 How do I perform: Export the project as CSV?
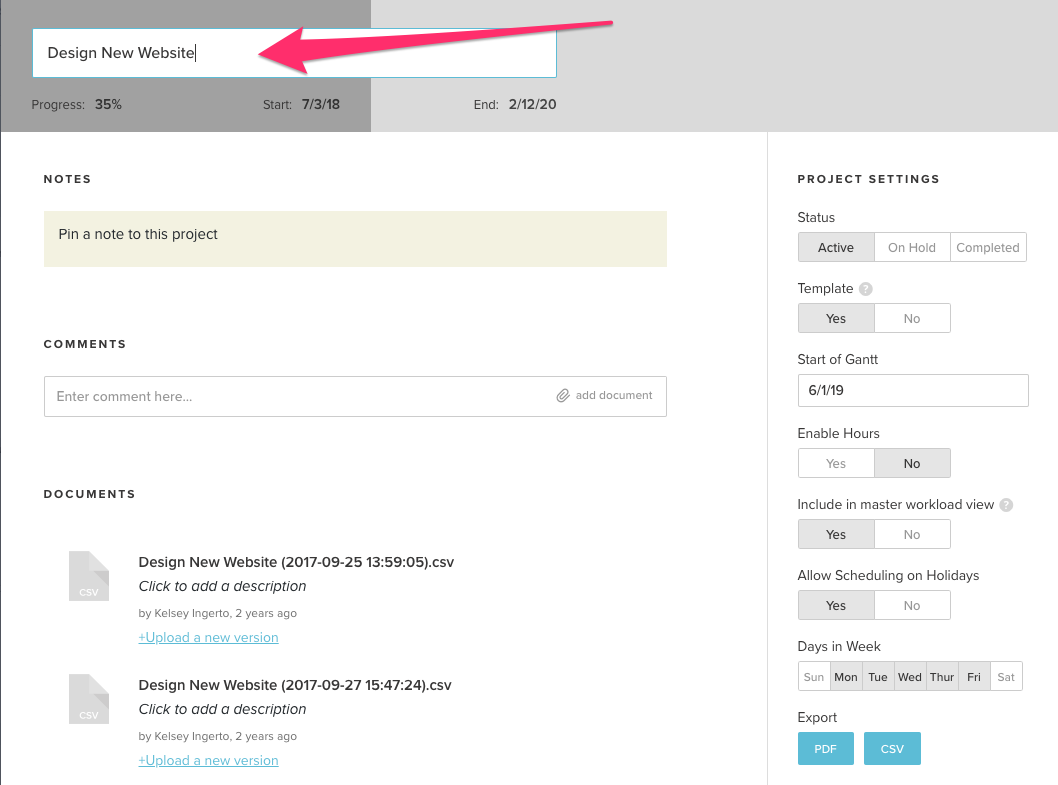click(892, 748)
